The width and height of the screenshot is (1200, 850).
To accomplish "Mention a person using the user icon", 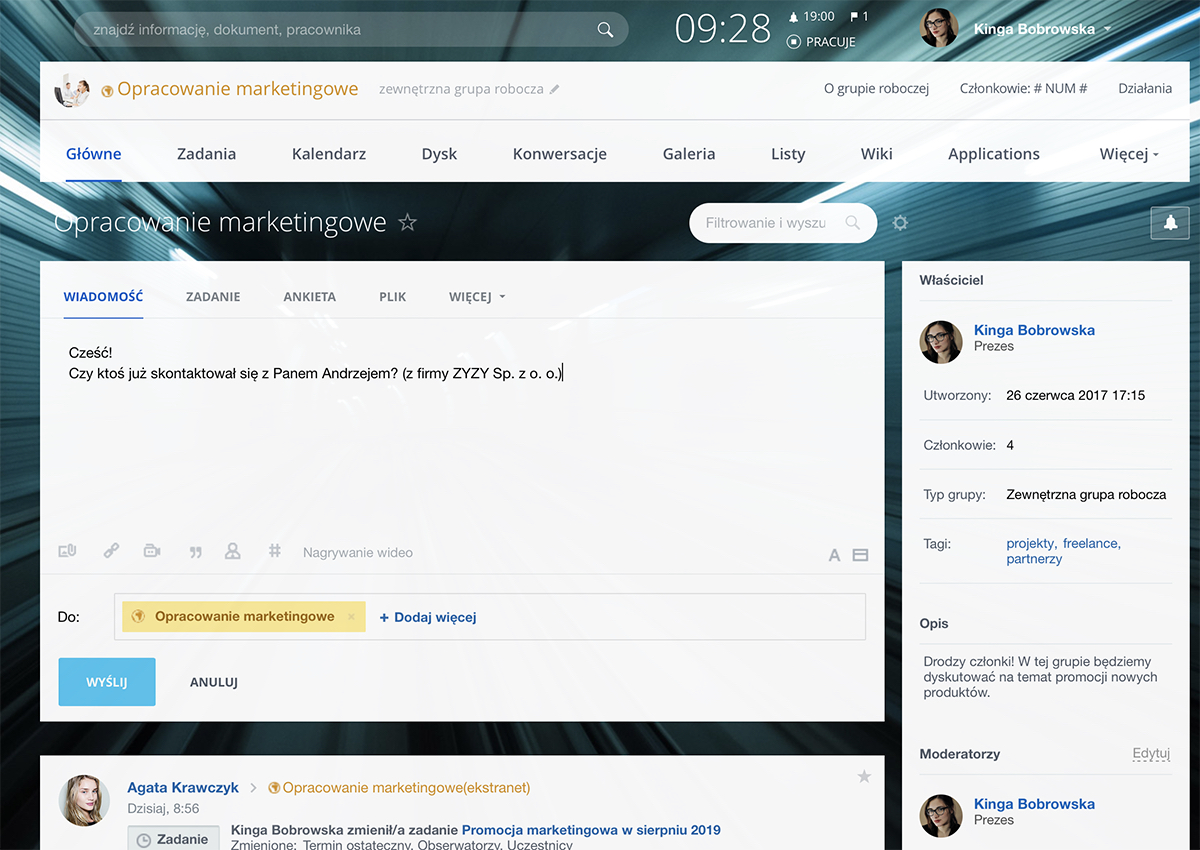I will pos(233,551).
